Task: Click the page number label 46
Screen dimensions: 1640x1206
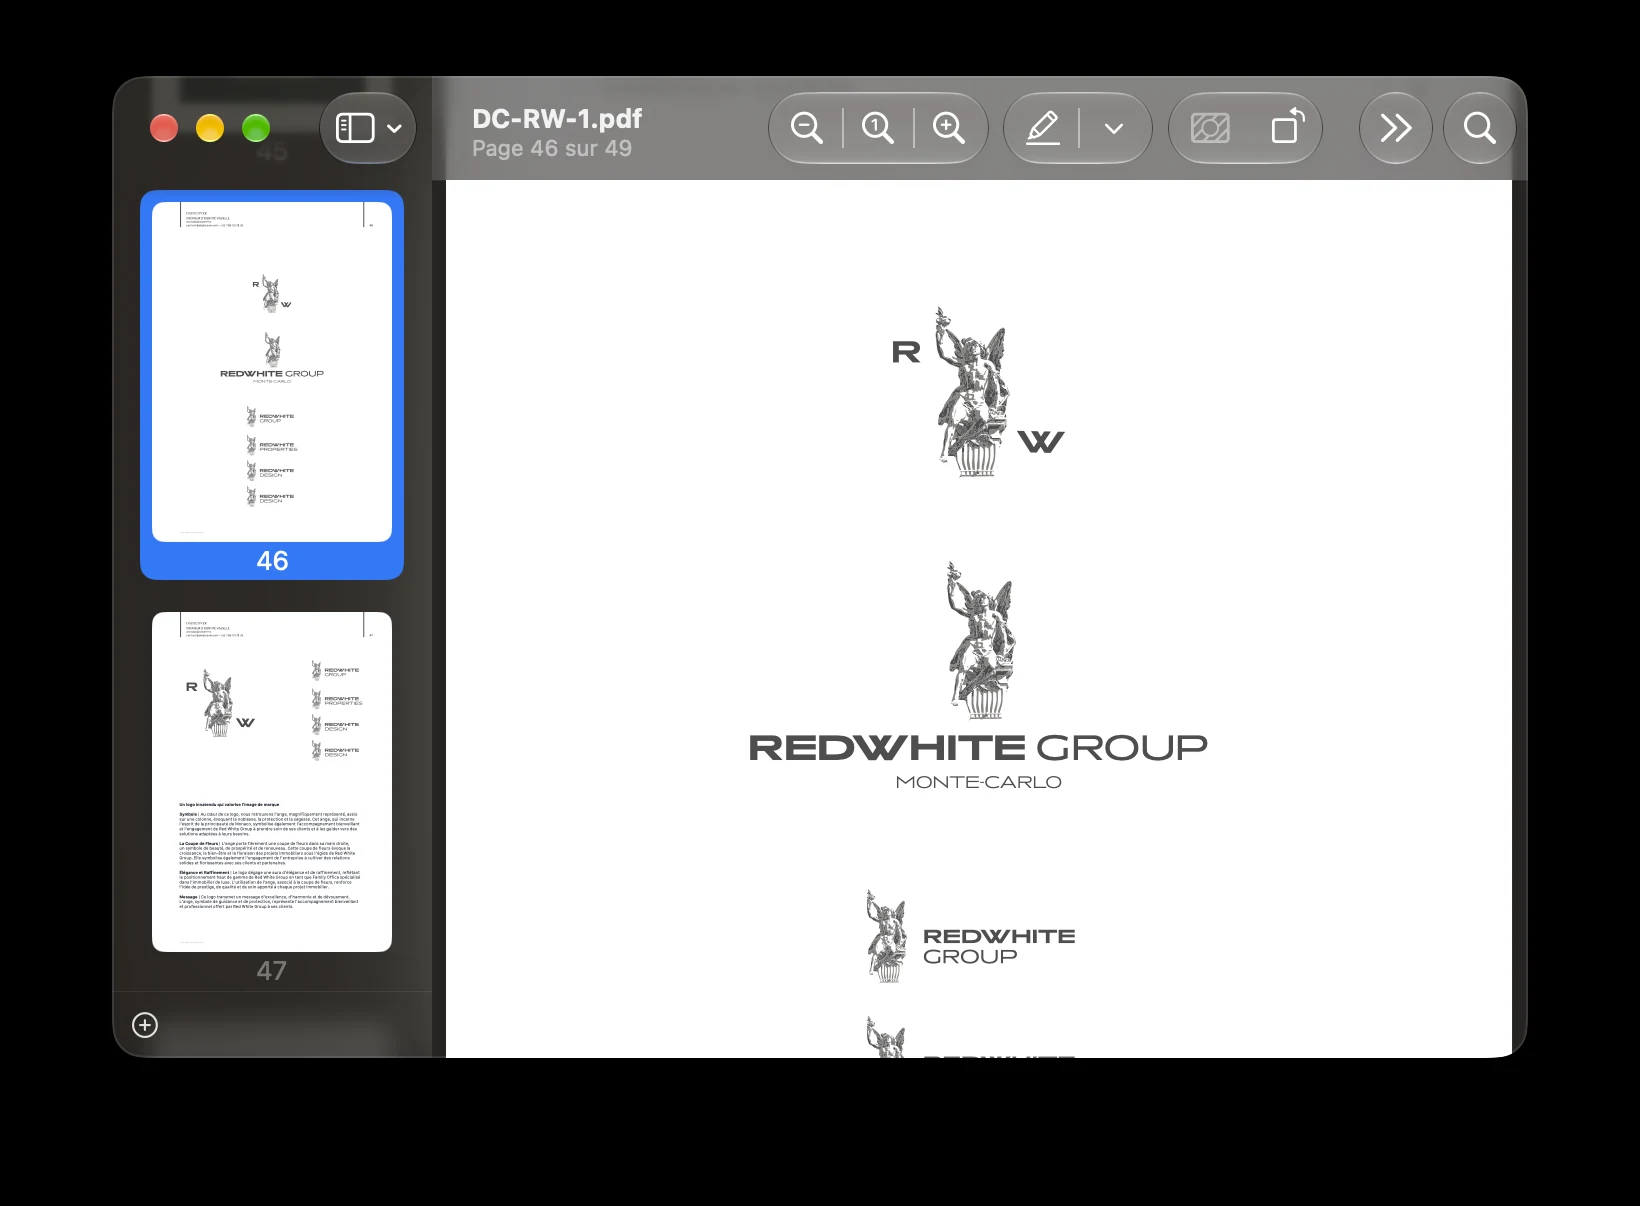Action: [x=272, y=561]
